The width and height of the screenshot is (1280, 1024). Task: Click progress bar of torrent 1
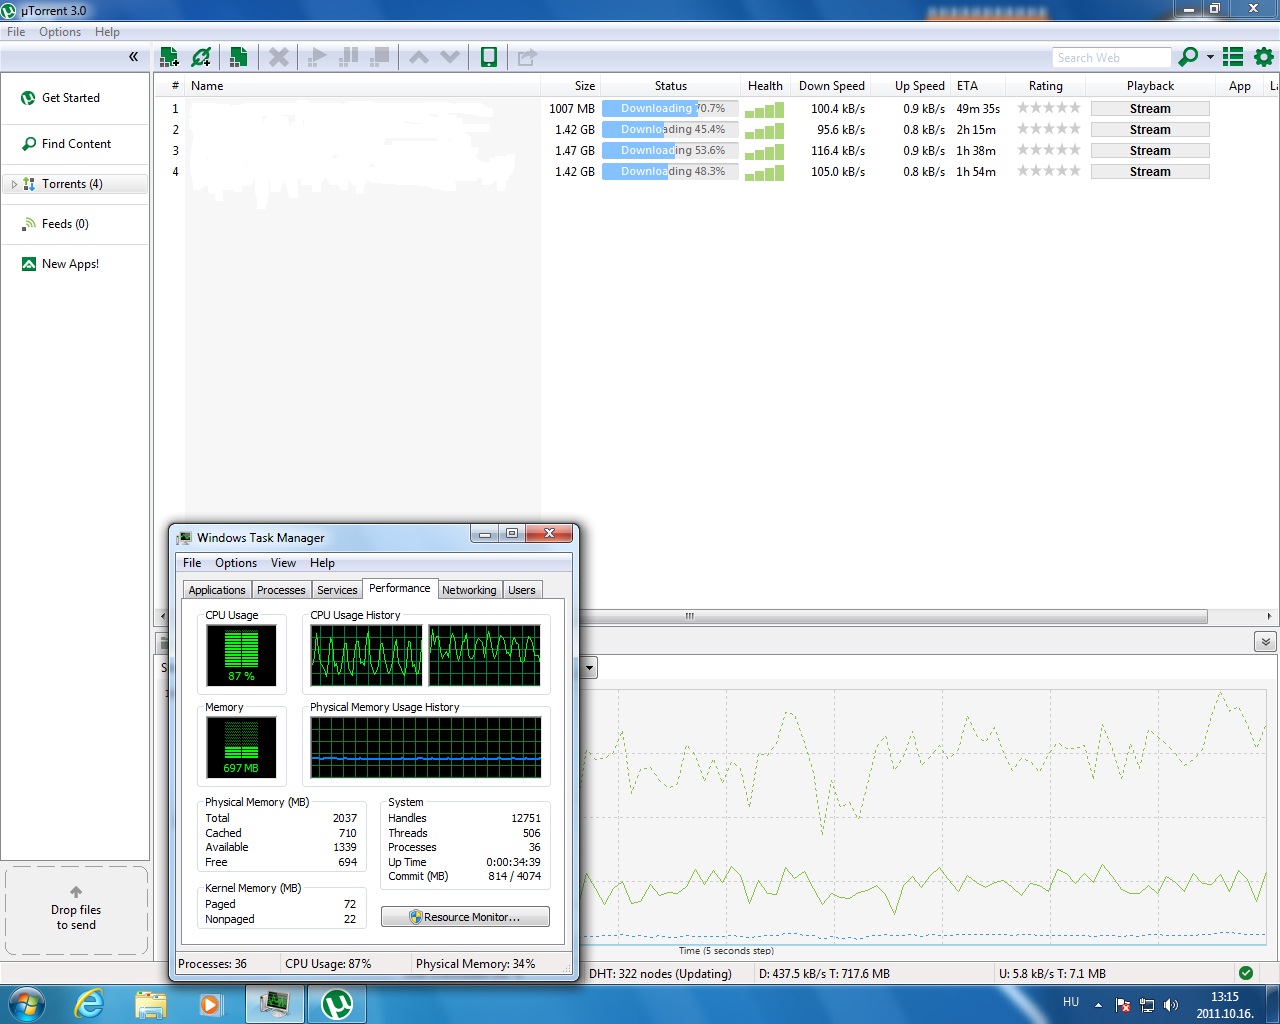[670, 109]
